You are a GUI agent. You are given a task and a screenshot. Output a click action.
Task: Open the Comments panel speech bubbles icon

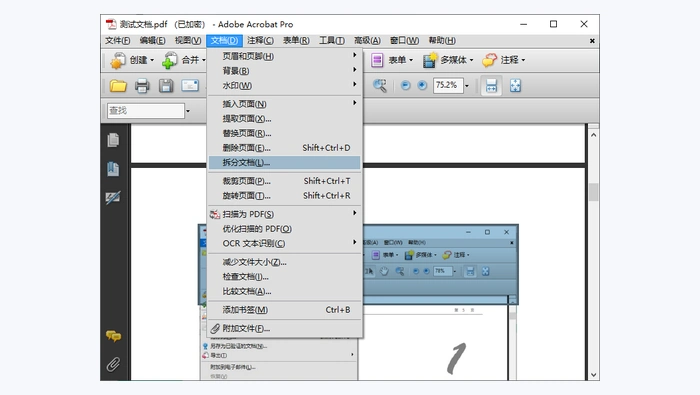pyautogui.click(x=113, y=336)
